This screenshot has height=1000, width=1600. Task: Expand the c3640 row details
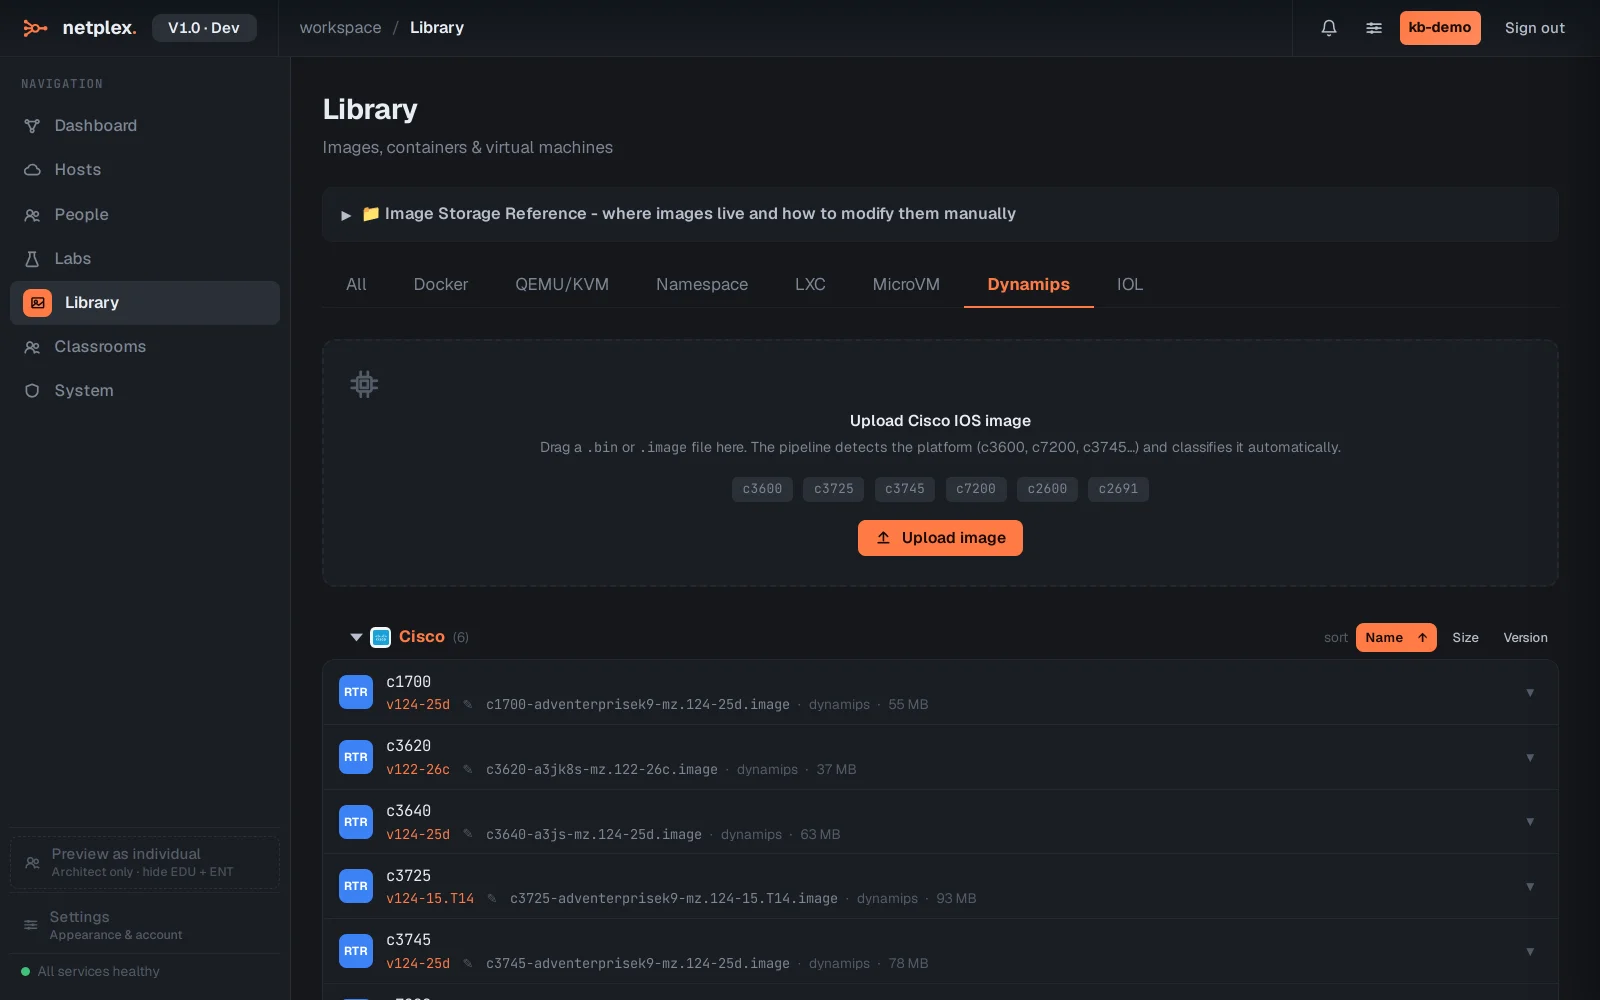click(1530, 822)
